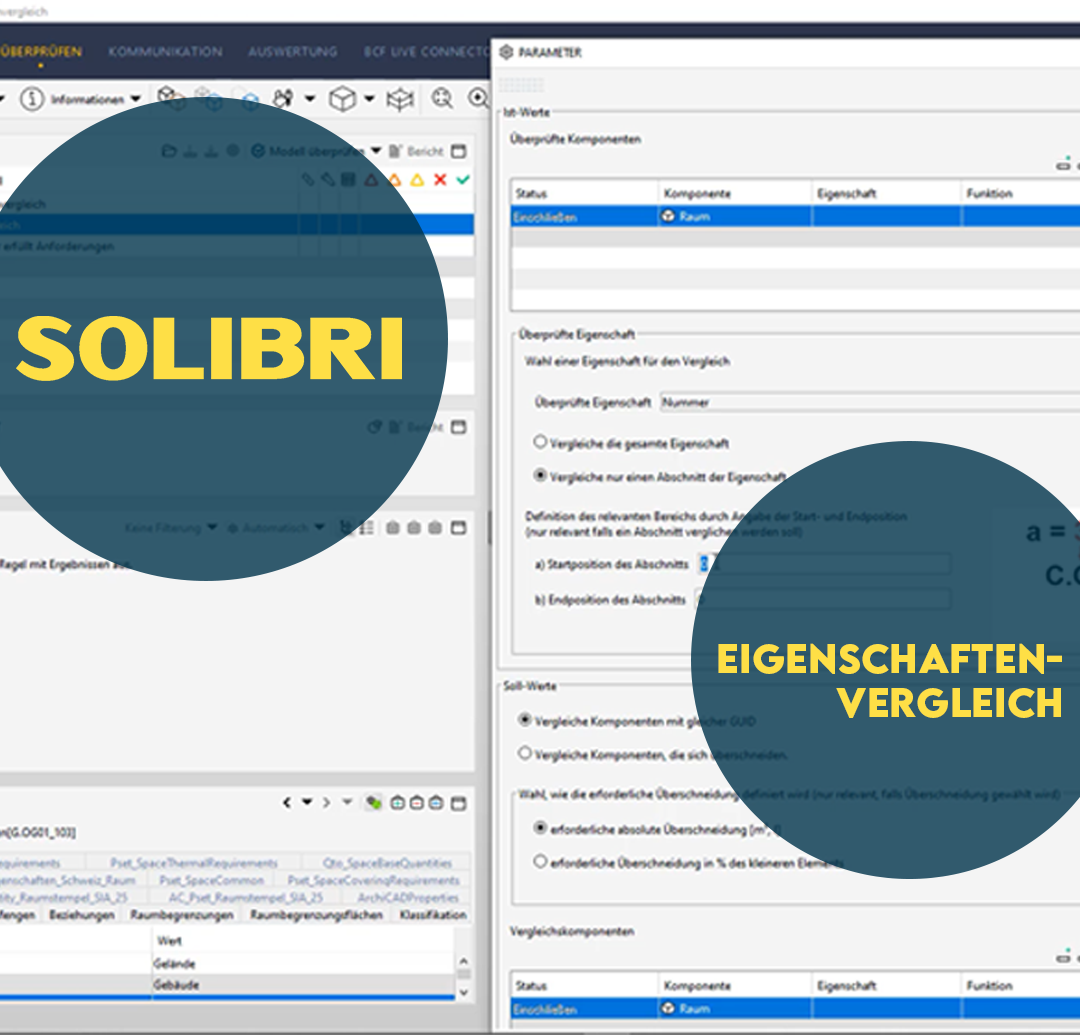Open the walk mode dropdown arrow

point(310,98)
